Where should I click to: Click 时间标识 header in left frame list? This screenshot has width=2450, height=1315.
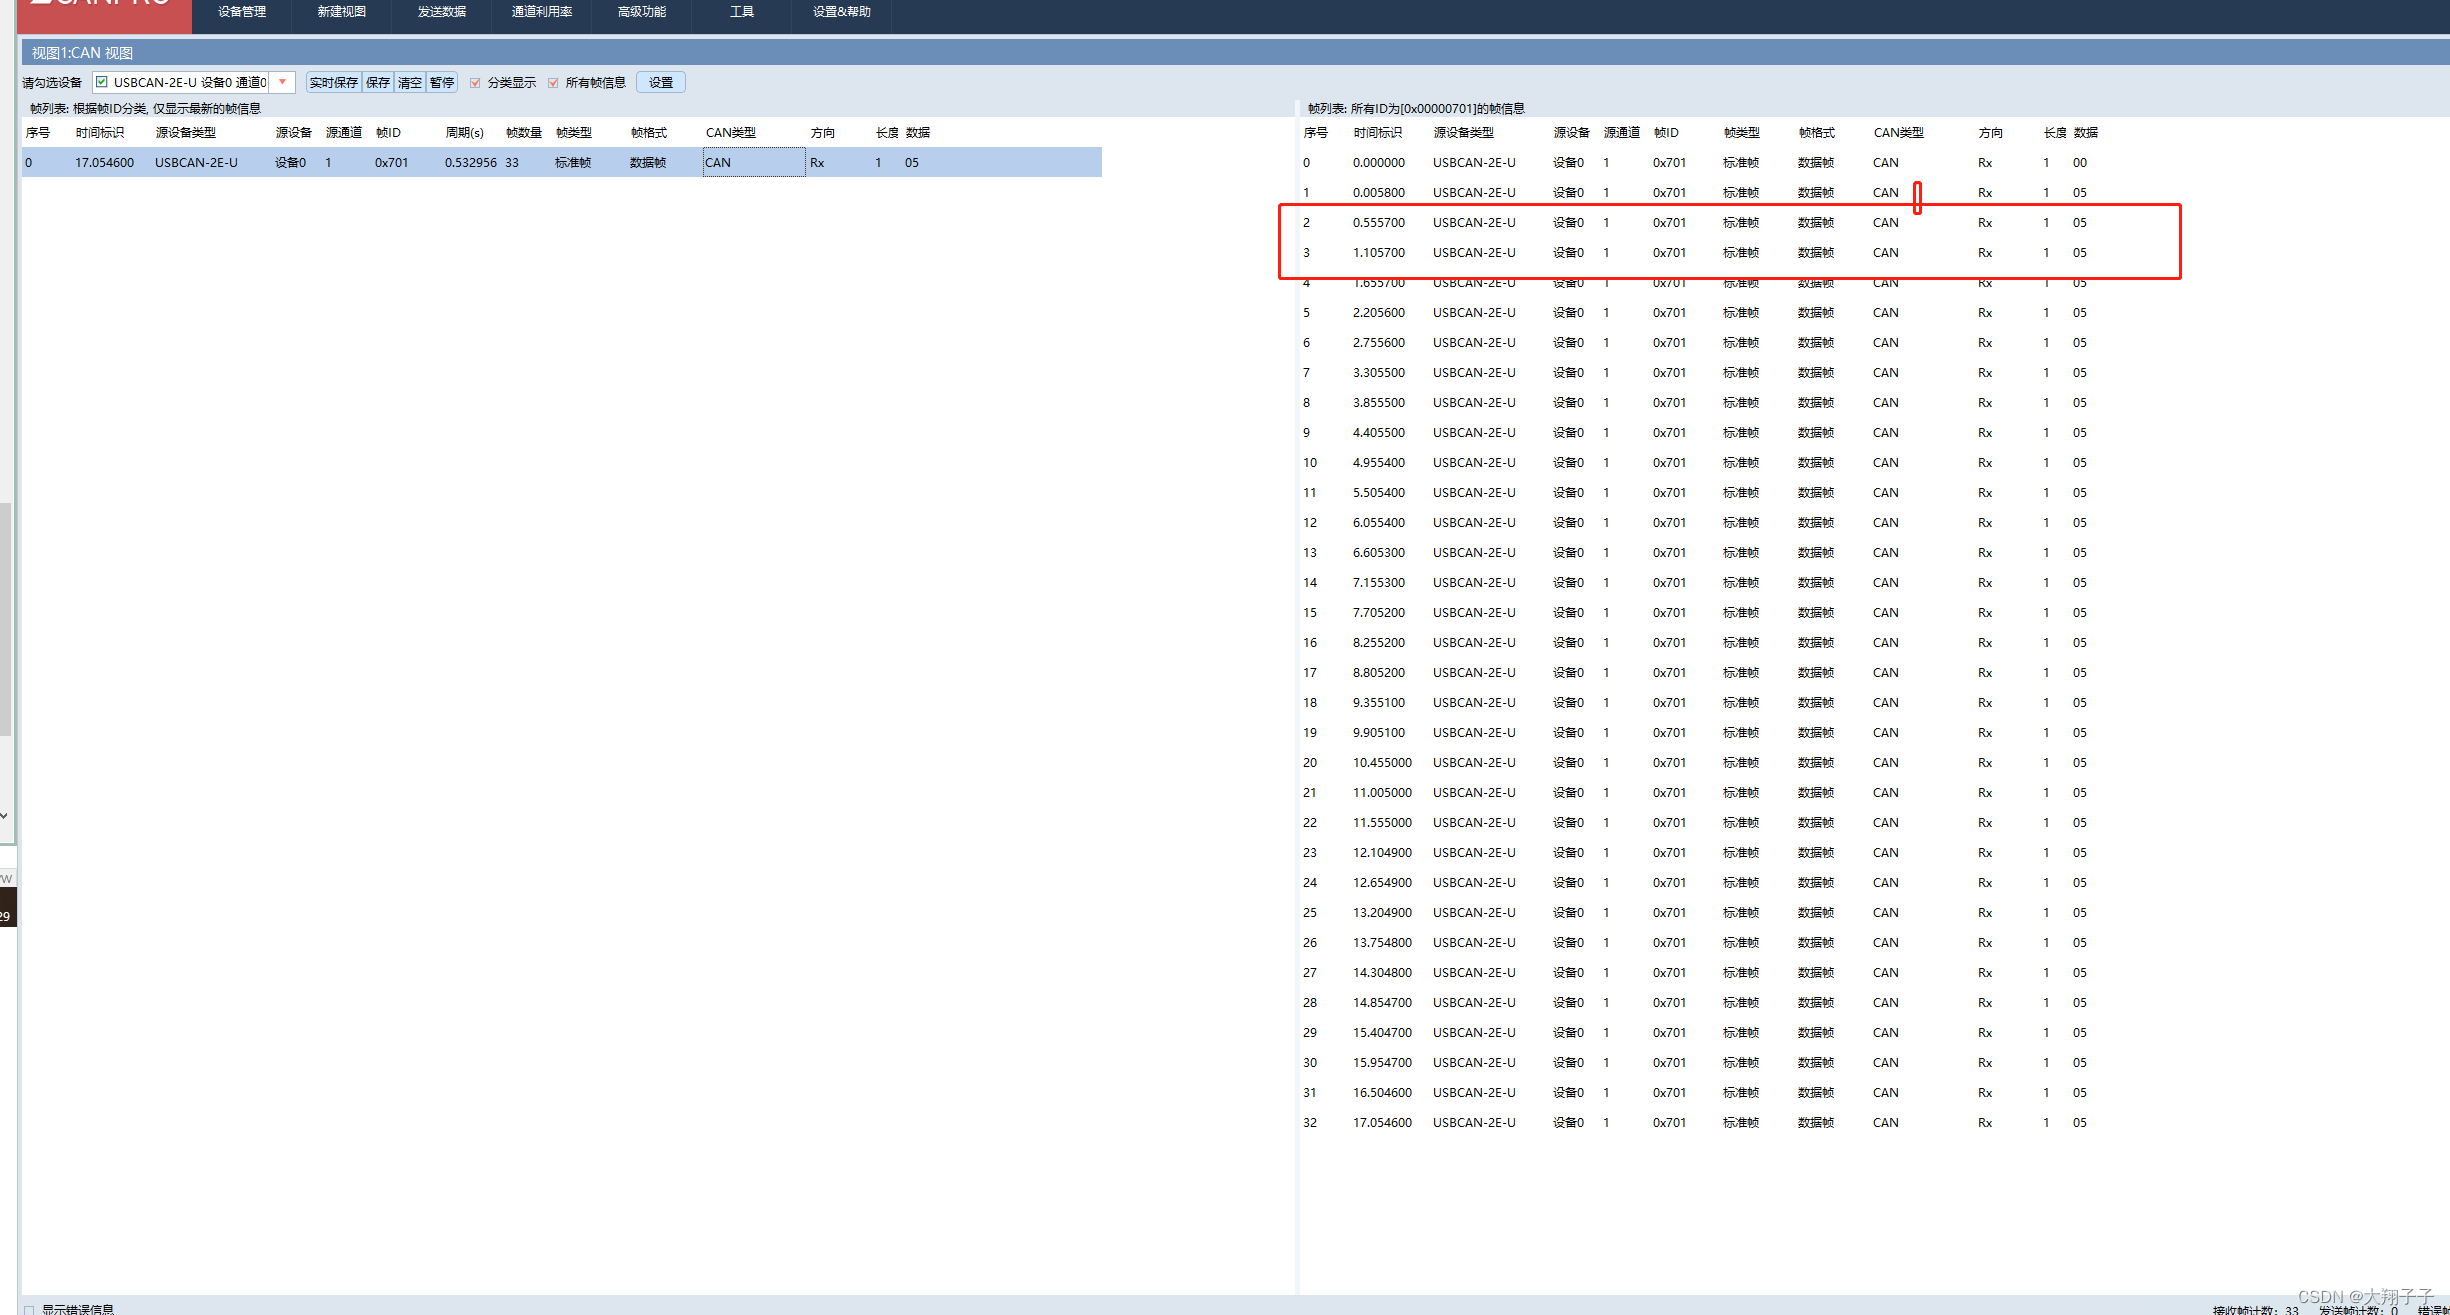(x=100, y=133)
